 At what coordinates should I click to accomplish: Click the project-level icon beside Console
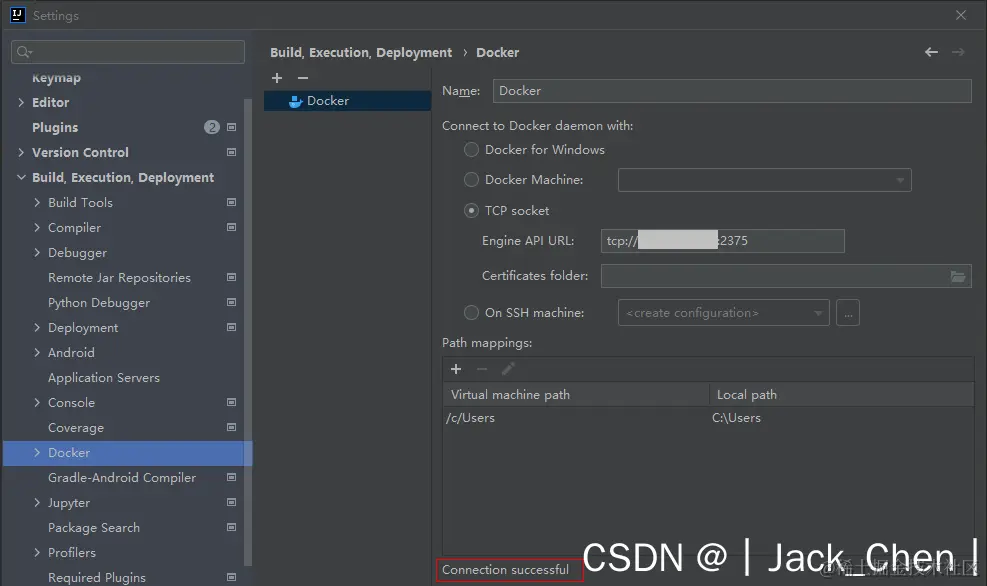(232, 402)
